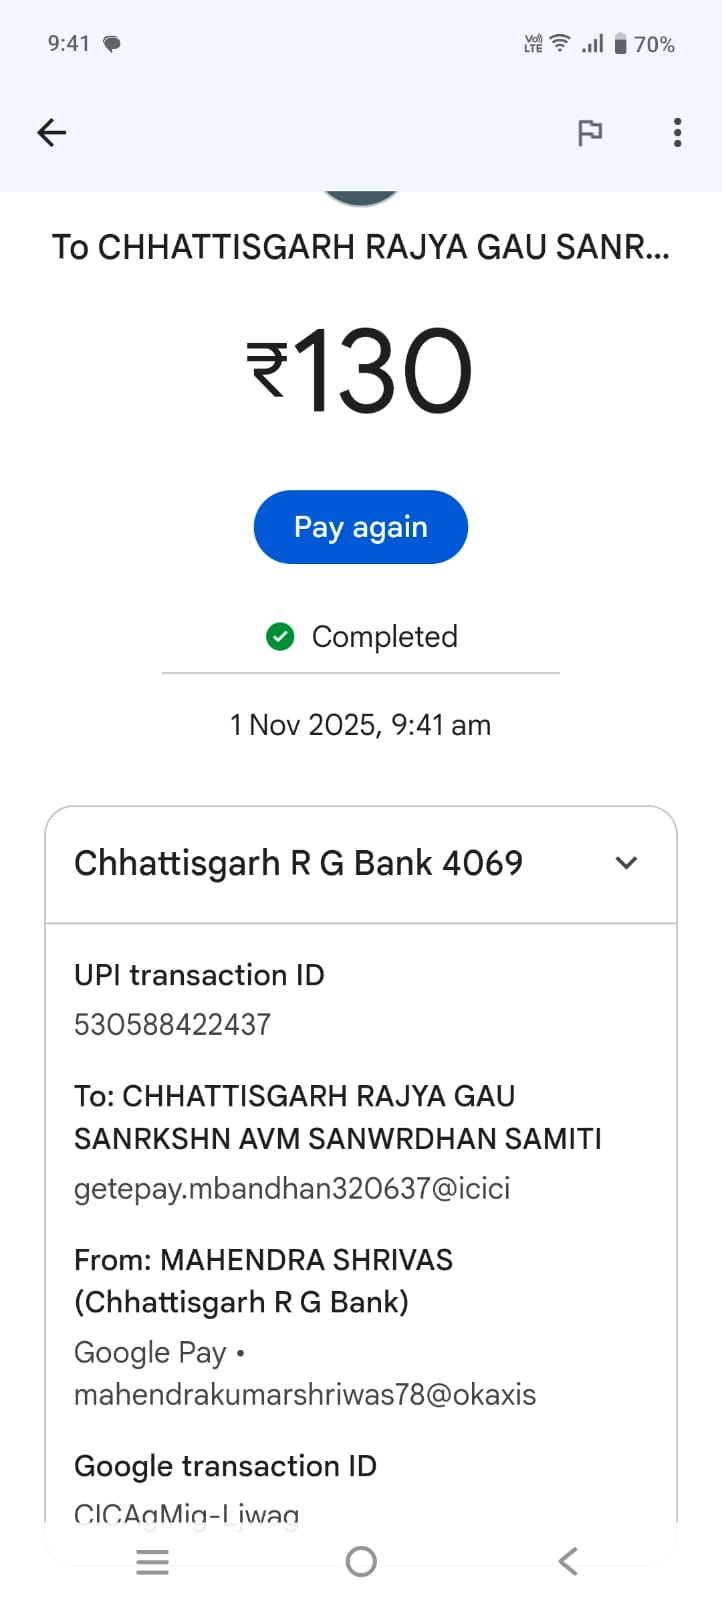Screen dimensions: 722x1600
Task: Tap the recipient name title at top
Action: pos(360,247)
